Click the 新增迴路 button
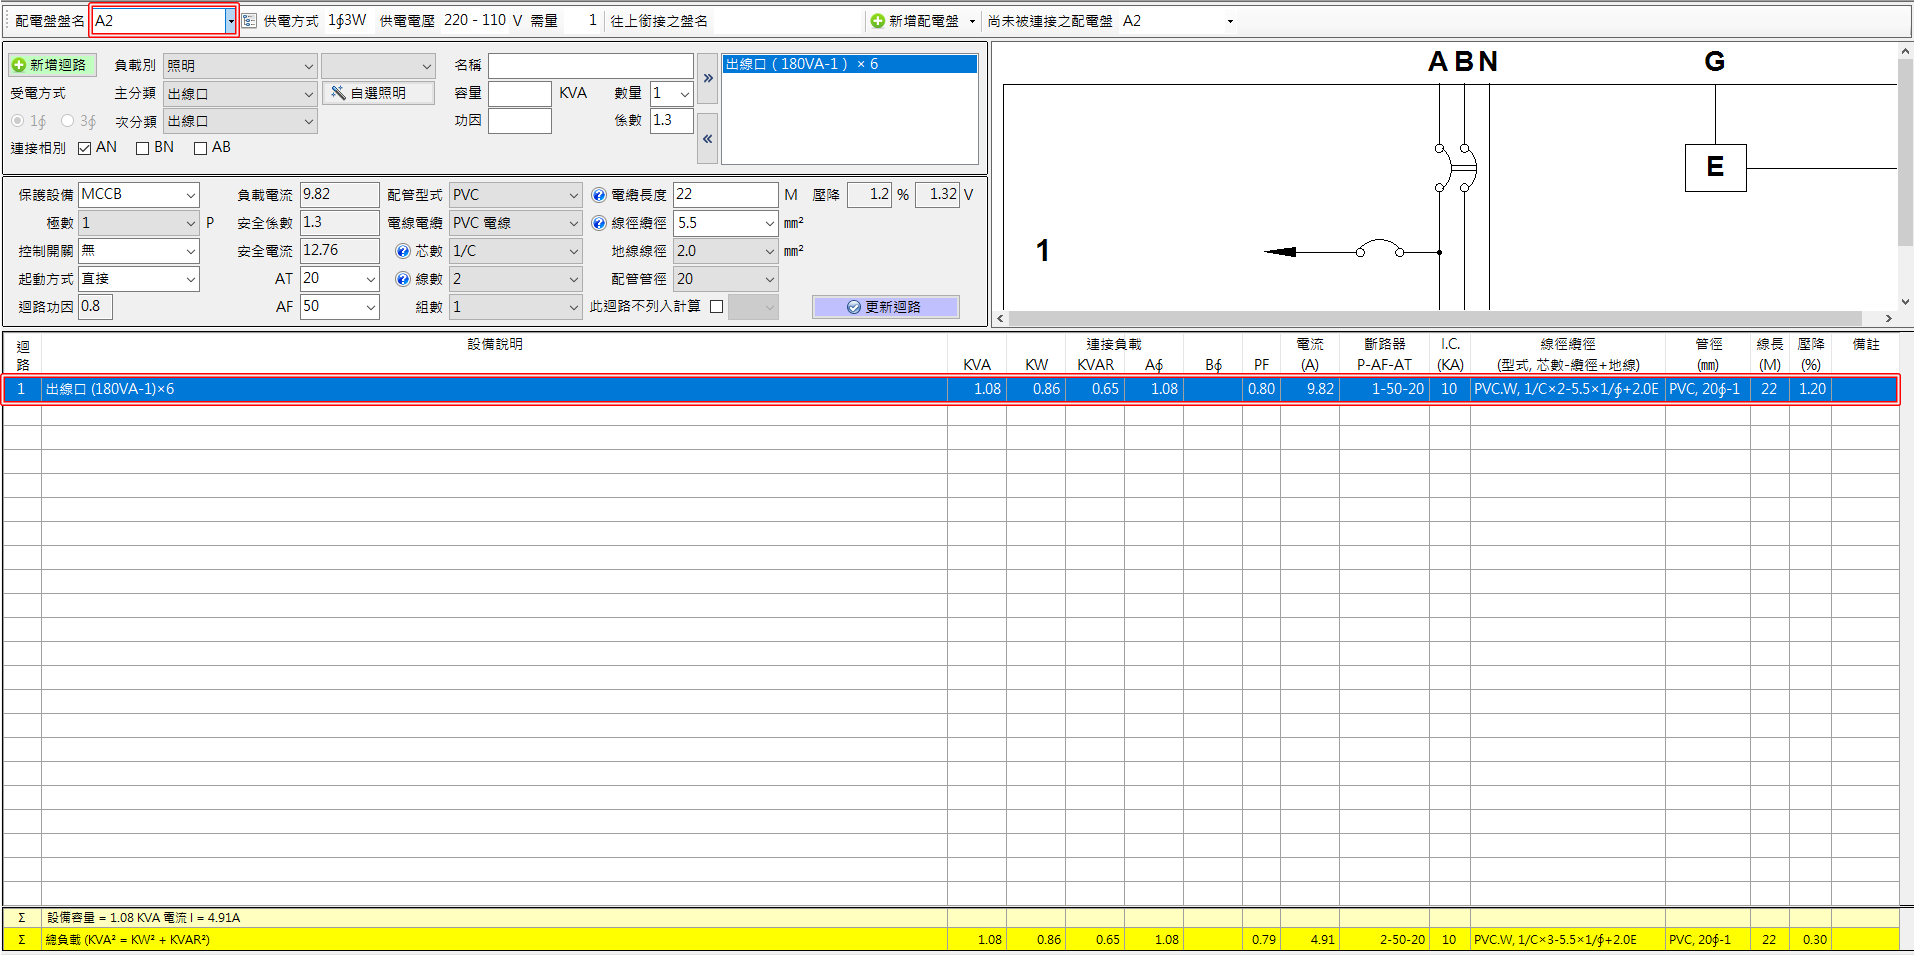The width and height of the screenshot is (1914, 956). click(52, 65)
